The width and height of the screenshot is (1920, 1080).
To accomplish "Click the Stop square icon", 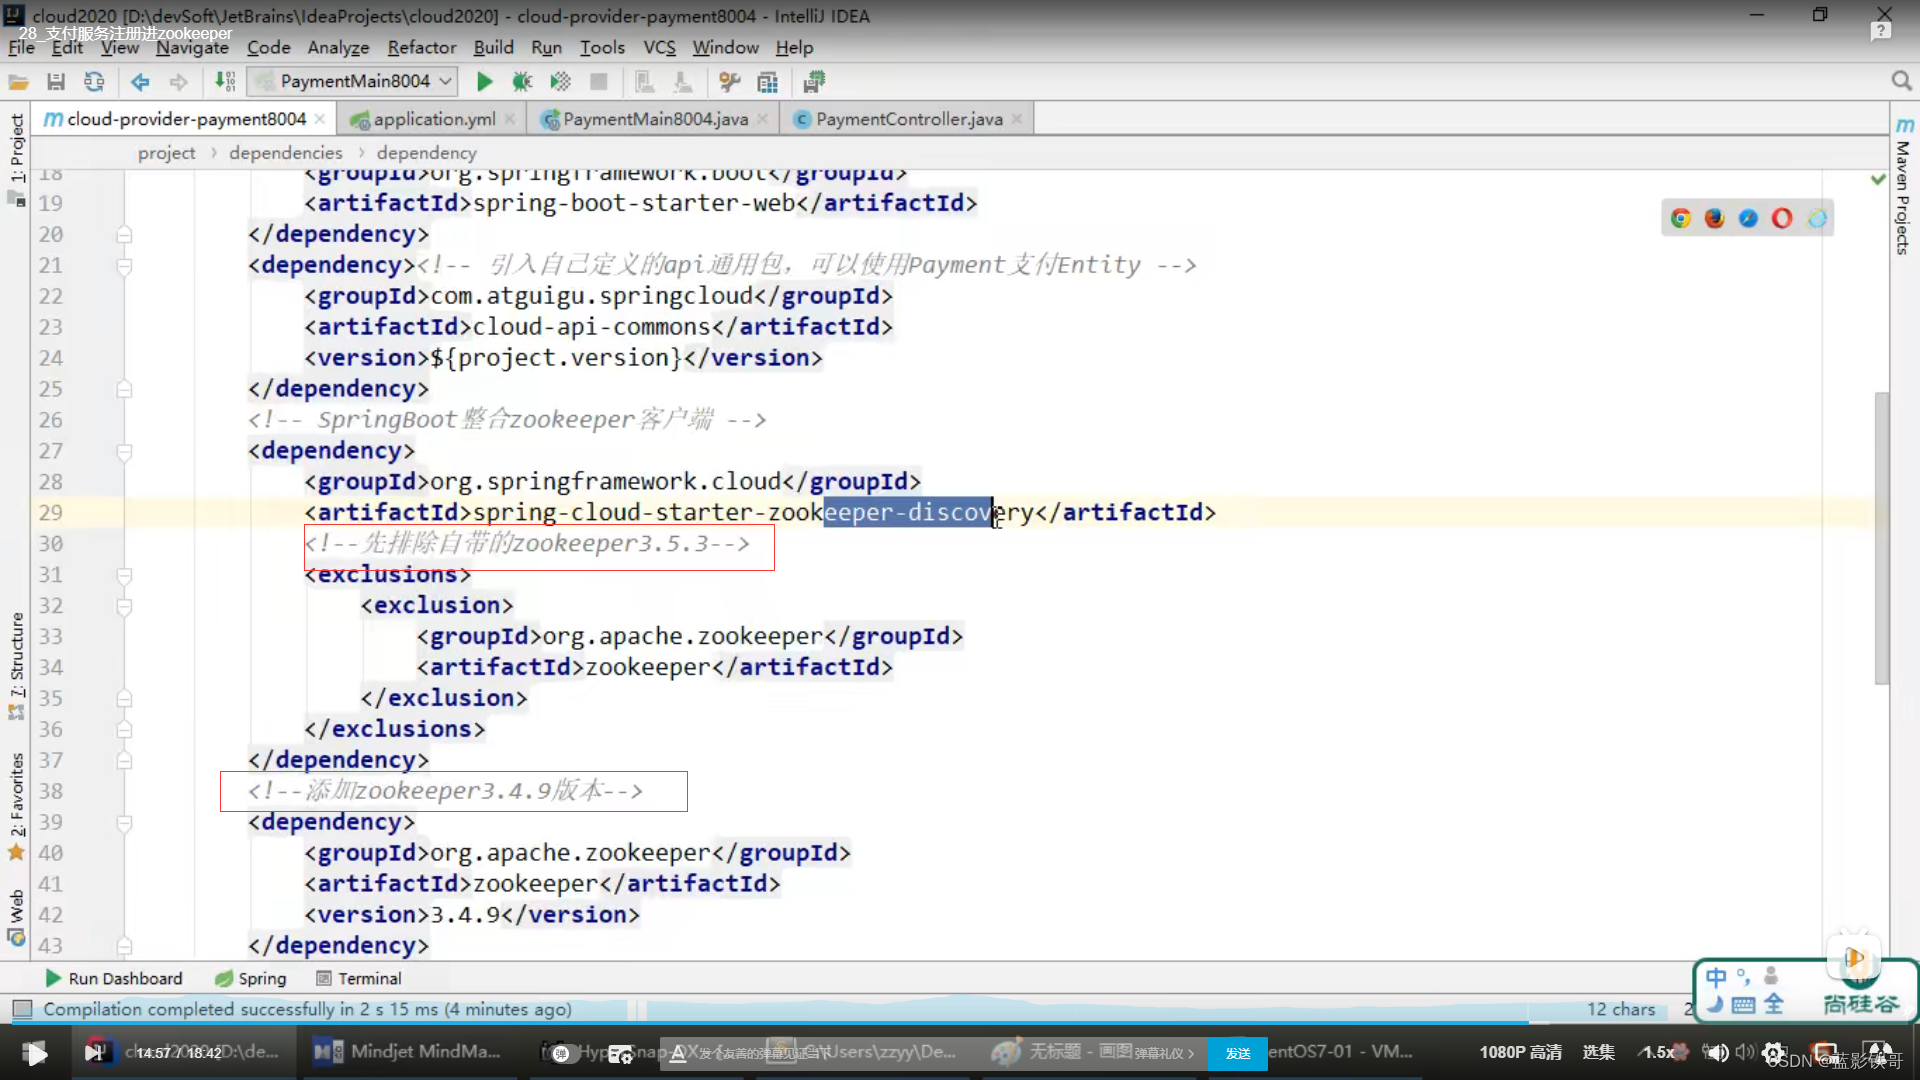I will tap(598, 82).
